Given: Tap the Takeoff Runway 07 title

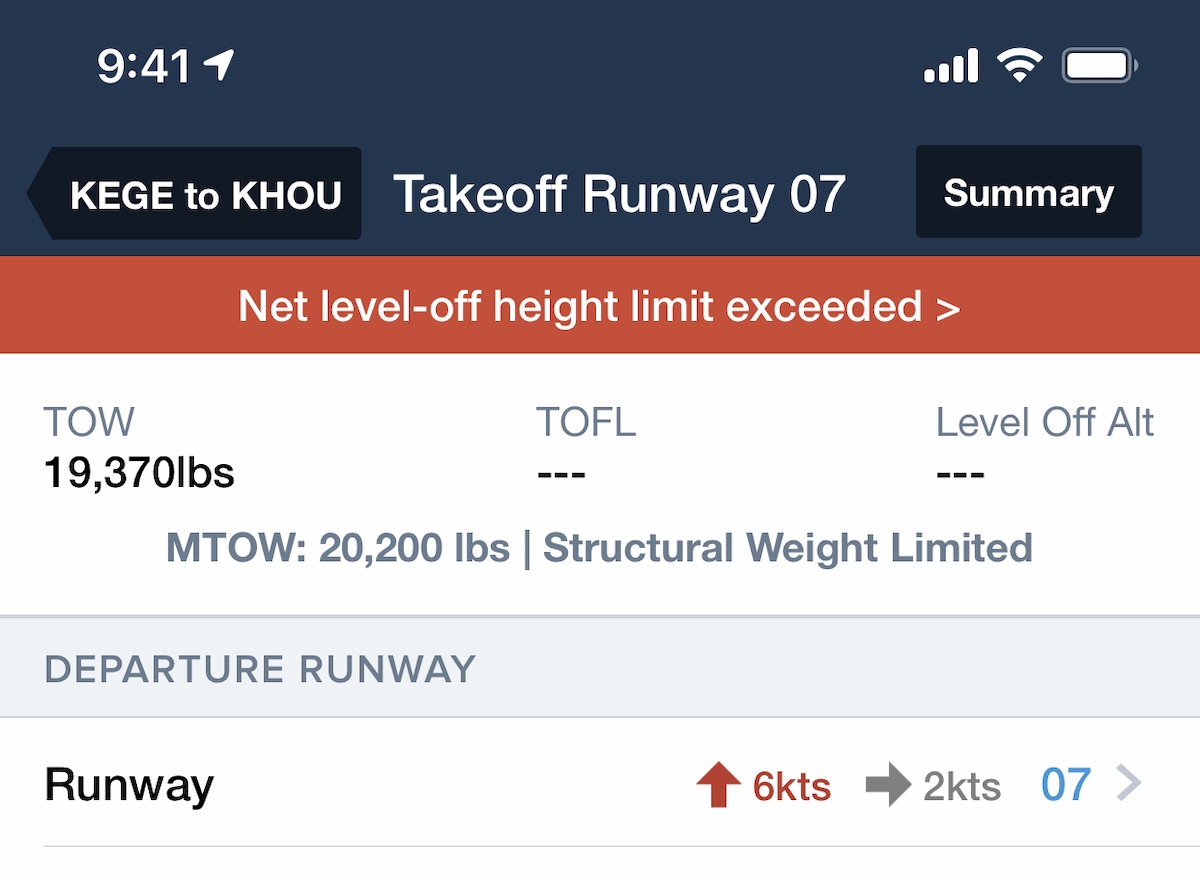Looking at the screenshot, I should coord(620,194).
